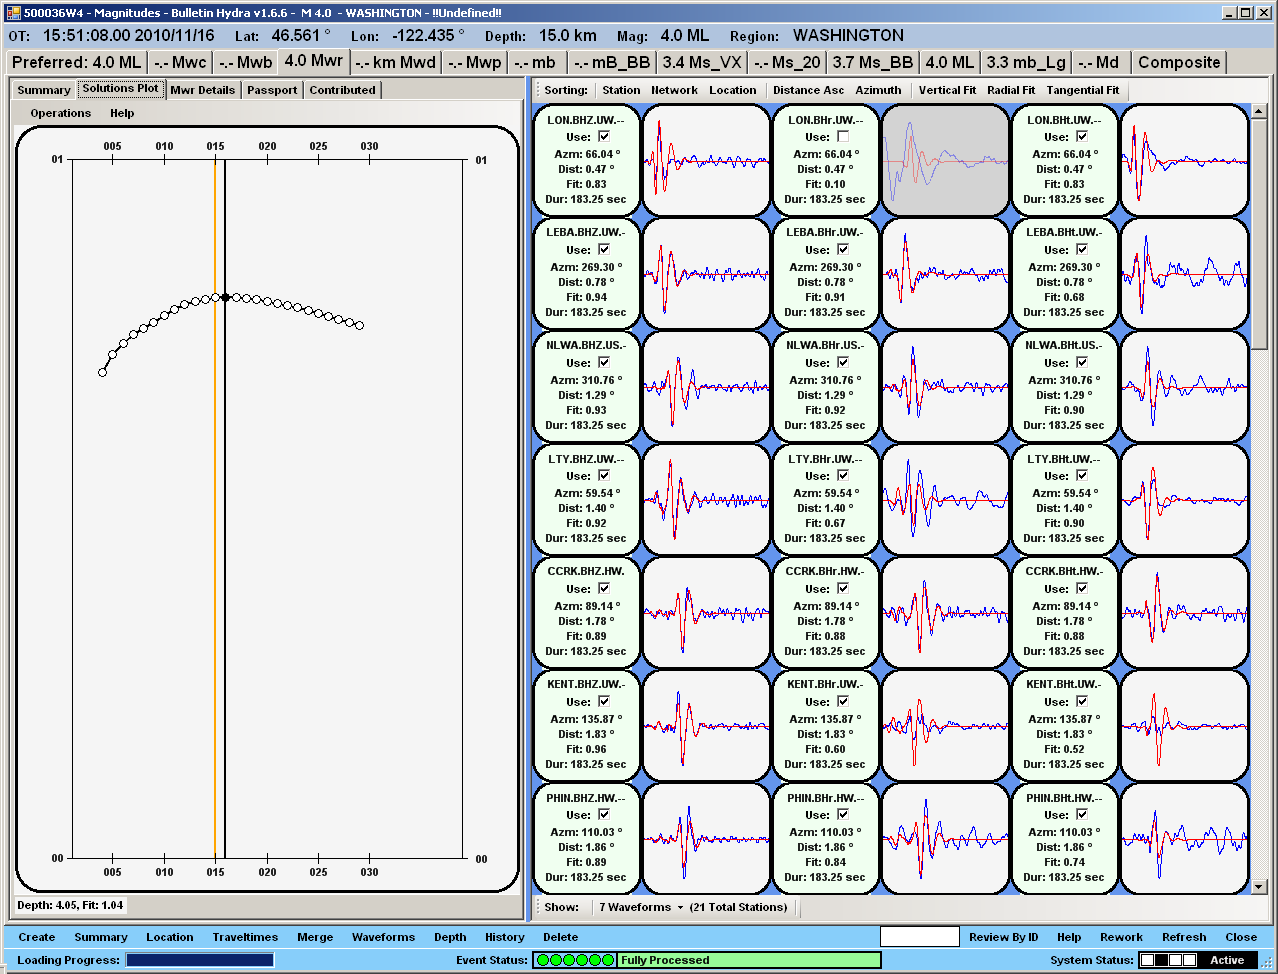Click scroll up arrow of waveform list
Screen dimensions: 1278x974
point(1259,111)
